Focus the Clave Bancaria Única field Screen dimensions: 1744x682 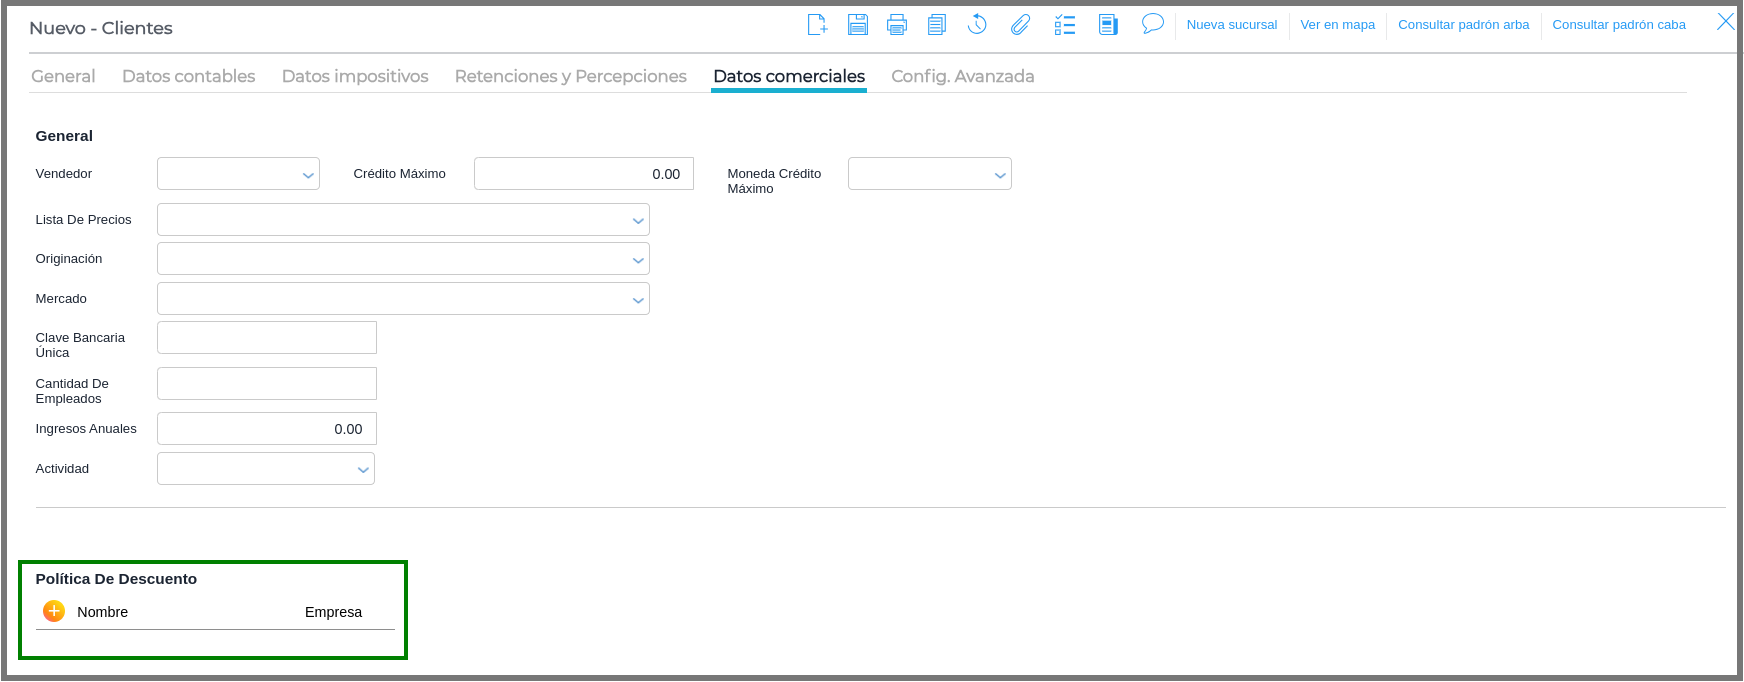(x=267, y=338)
